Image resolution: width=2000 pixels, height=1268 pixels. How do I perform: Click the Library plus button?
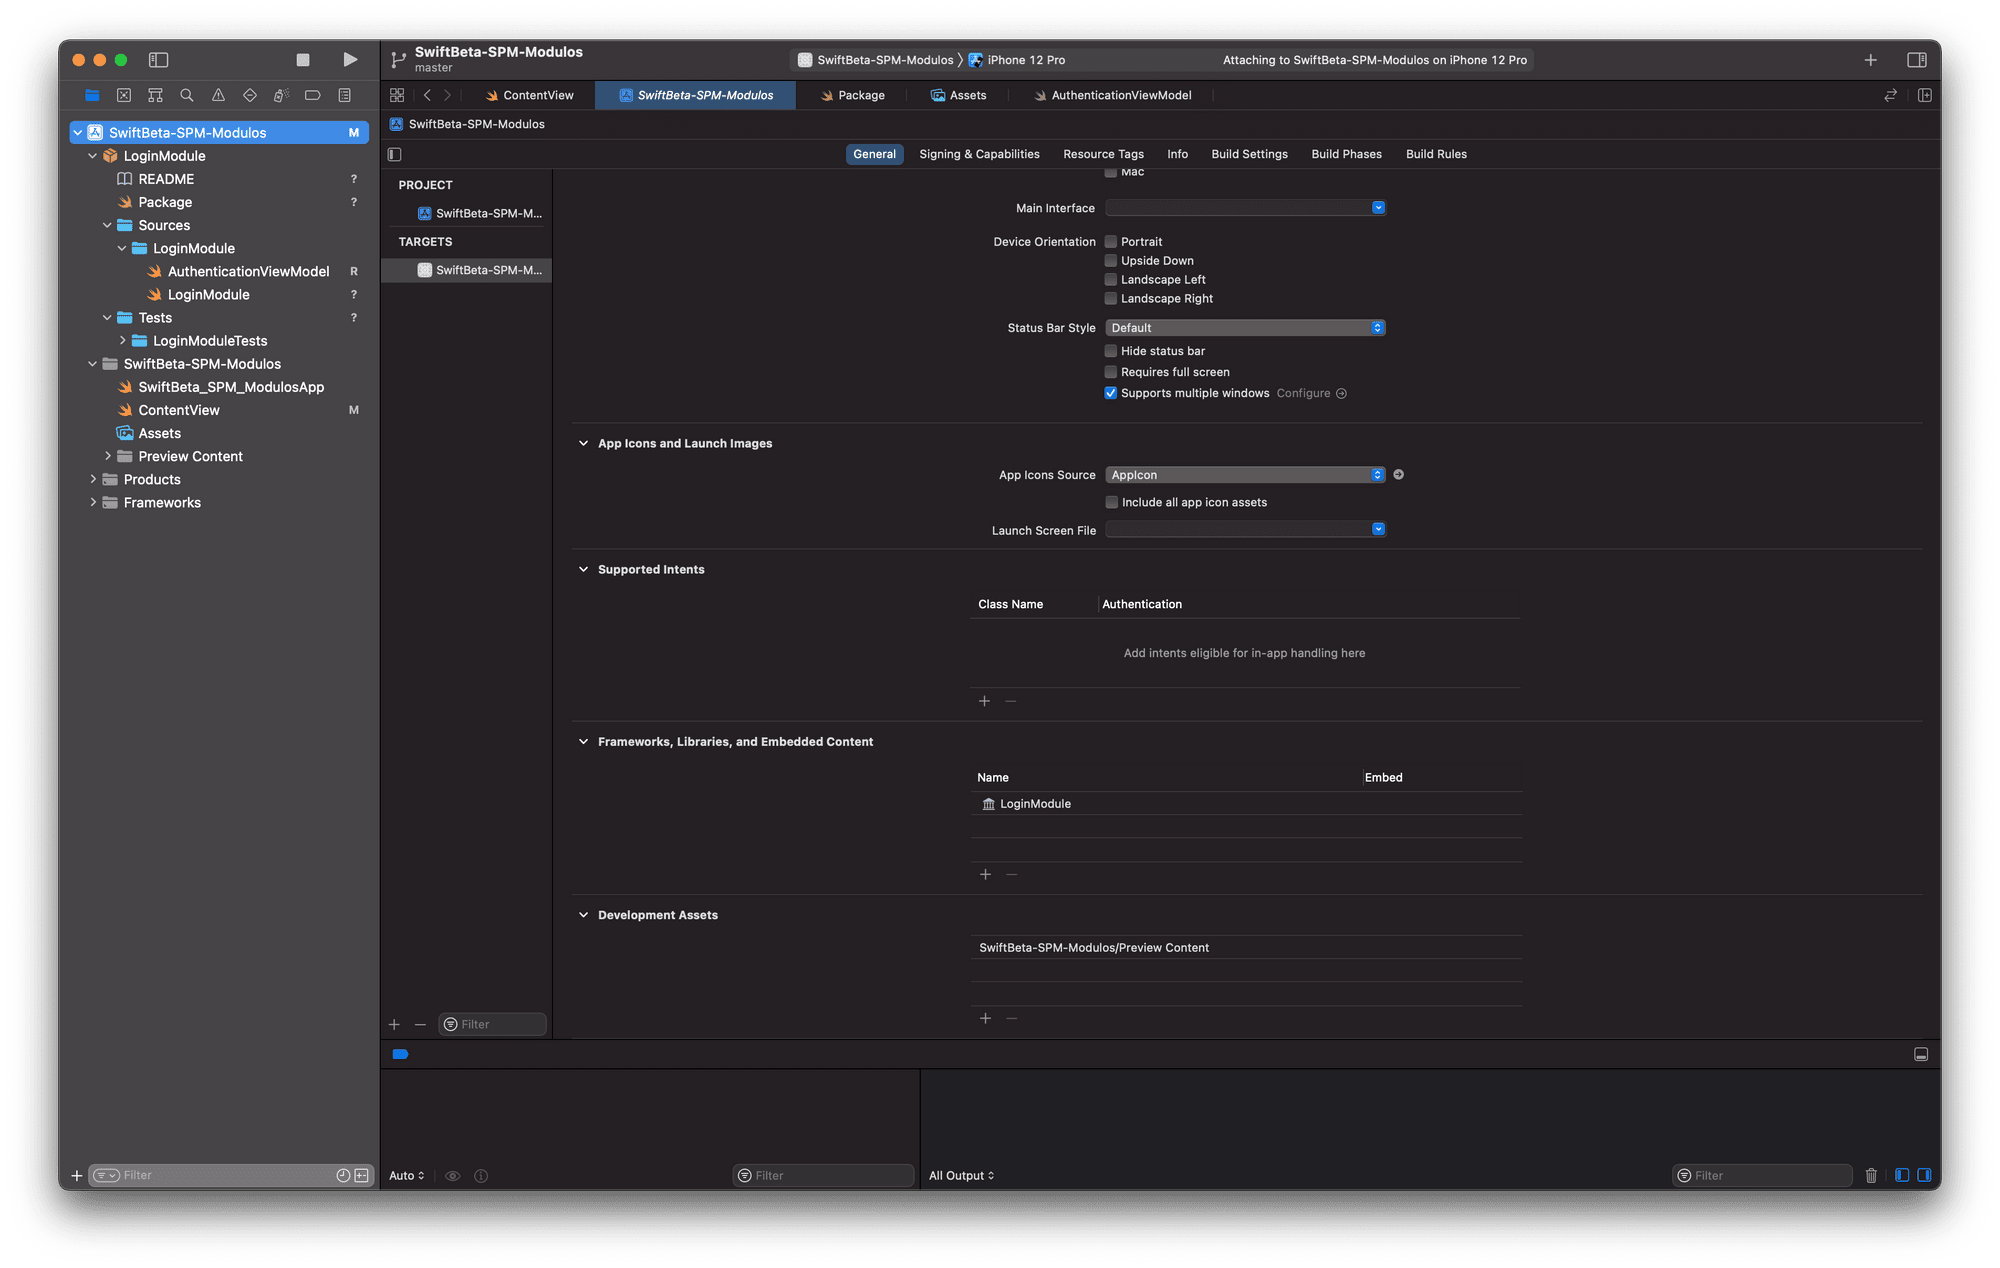point(1870,60)
